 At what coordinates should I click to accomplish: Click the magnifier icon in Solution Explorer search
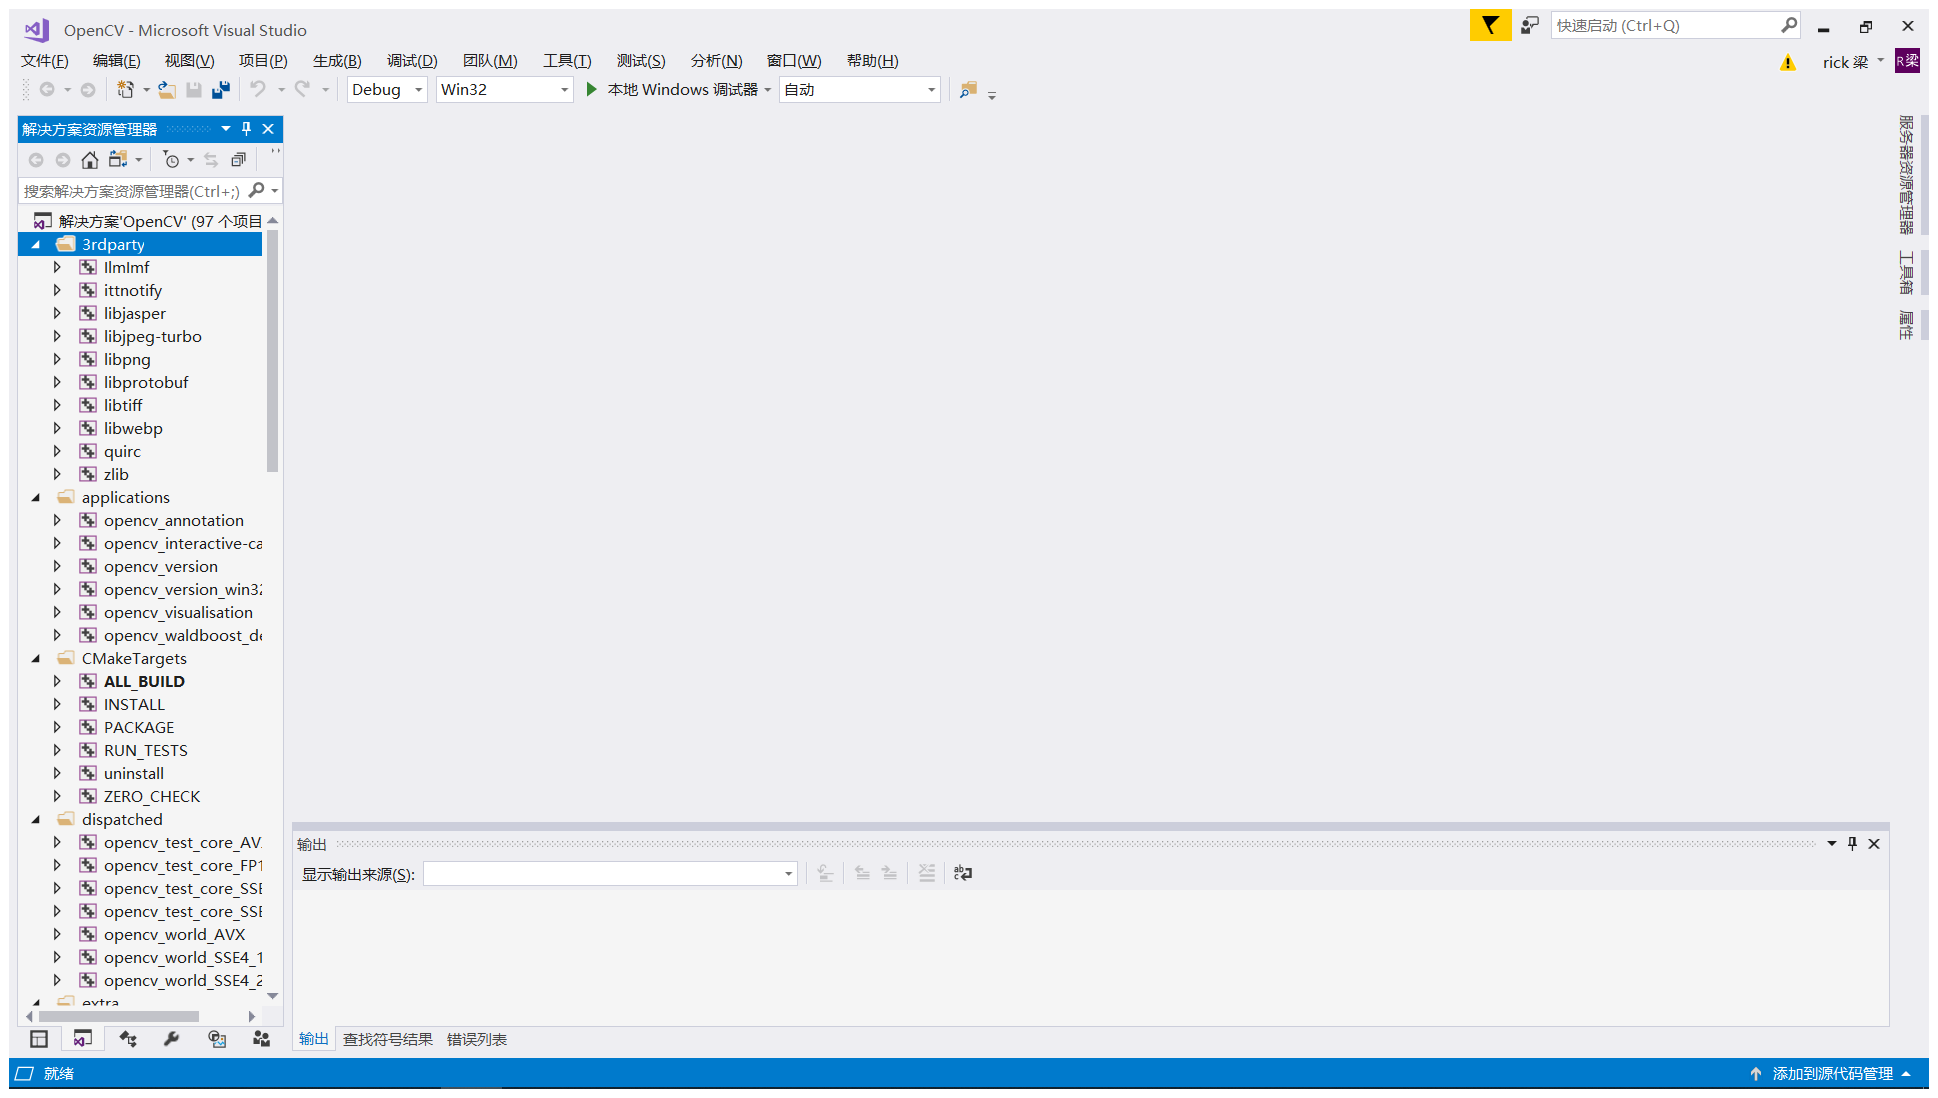256,190
